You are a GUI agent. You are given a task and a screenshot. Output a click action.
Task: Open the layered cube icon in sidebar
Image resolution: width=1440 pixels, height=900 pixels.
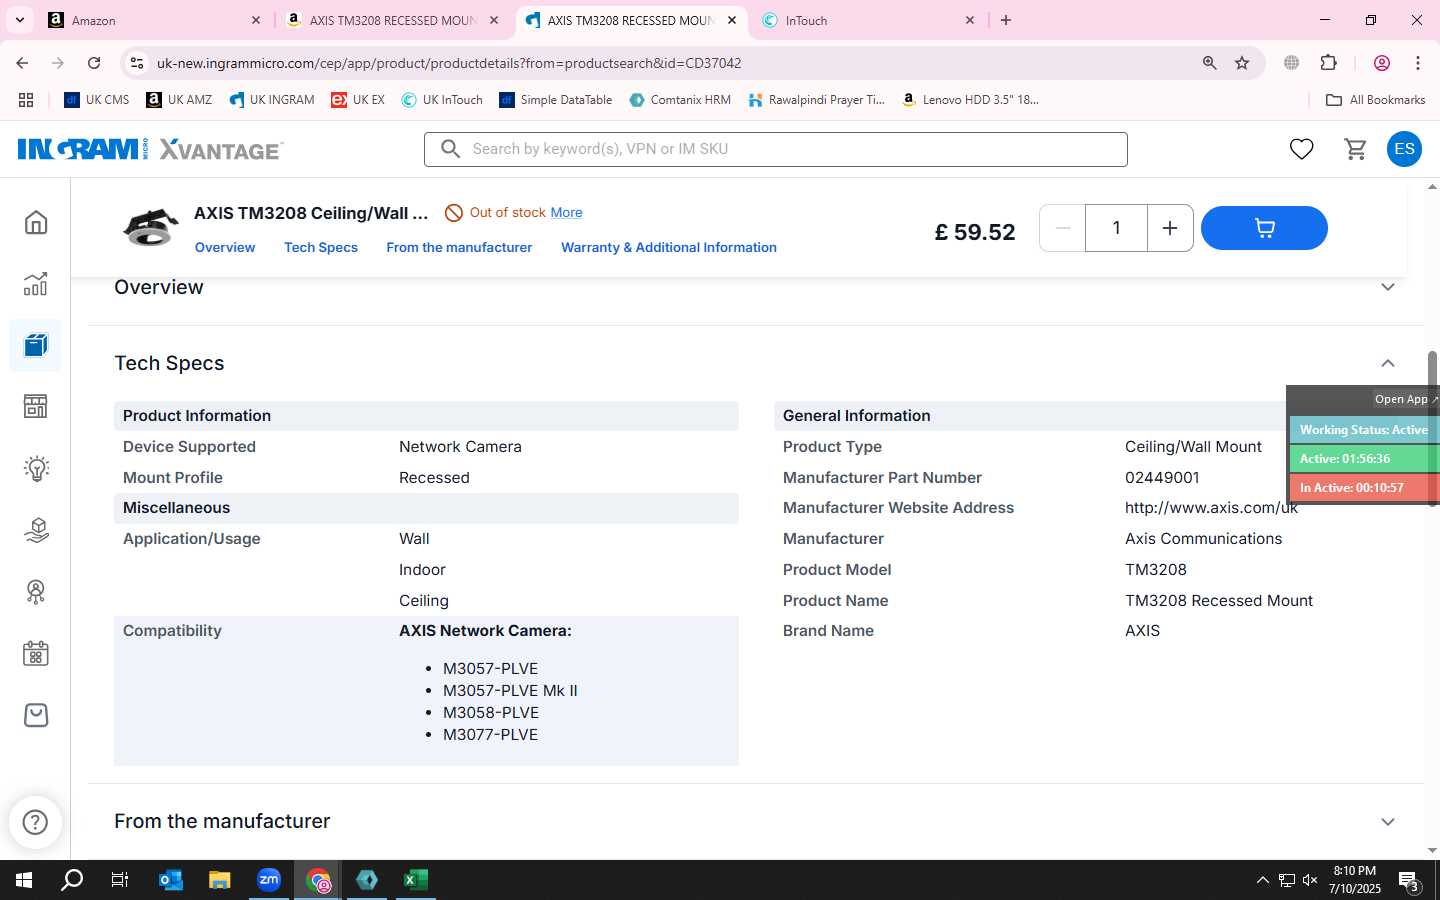click(x=36, y=530)
